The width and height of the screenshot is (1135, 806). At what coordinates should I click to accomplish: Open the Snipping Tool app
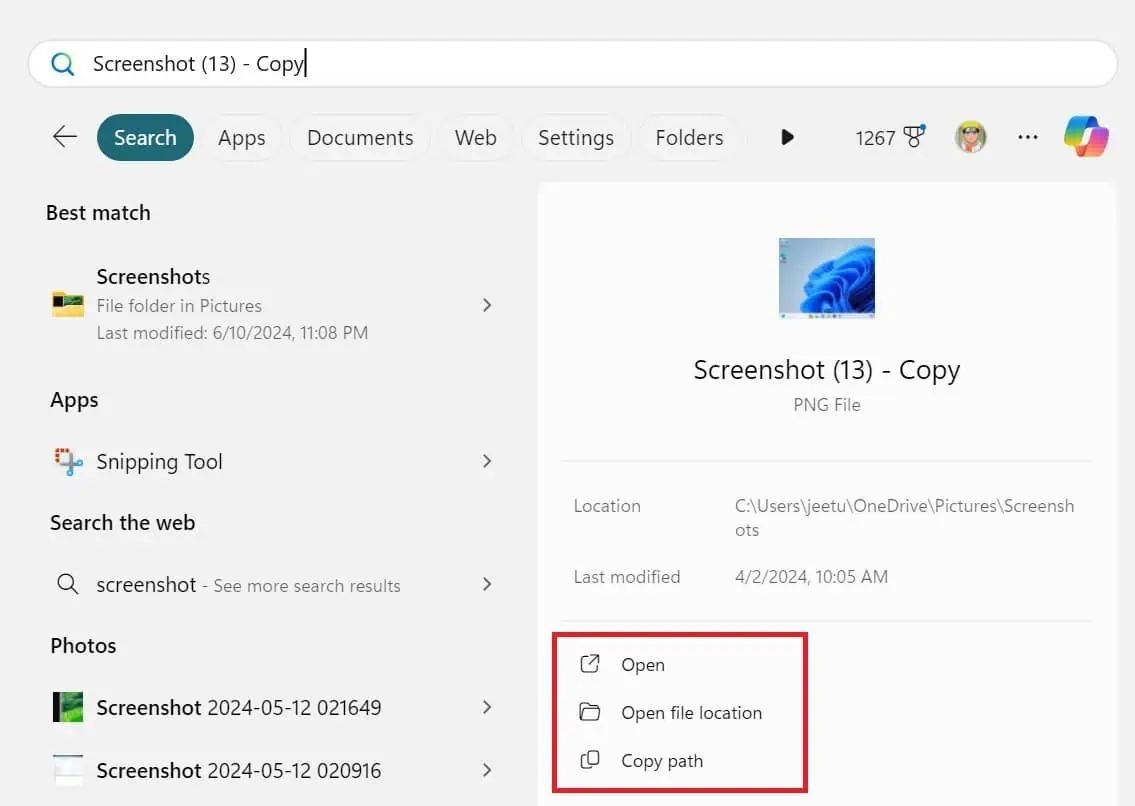(158, 461)
